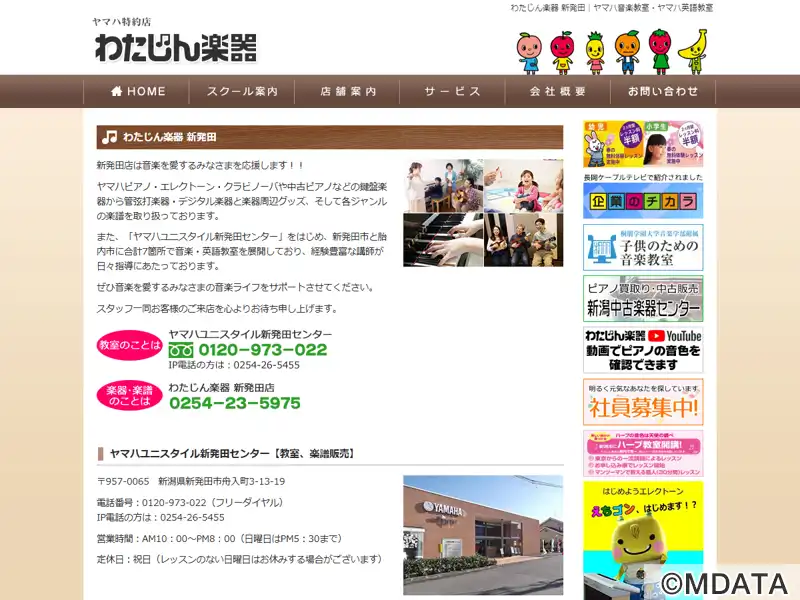Click the 営業時間 business hours line
The image size is (800, 600).
tap(219, 539)
